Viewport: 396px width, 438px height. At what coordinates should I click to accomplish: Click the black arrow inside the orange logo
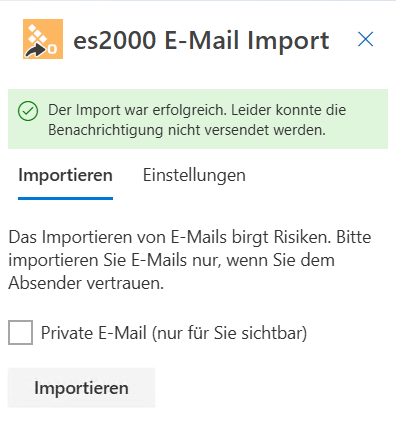36,51
